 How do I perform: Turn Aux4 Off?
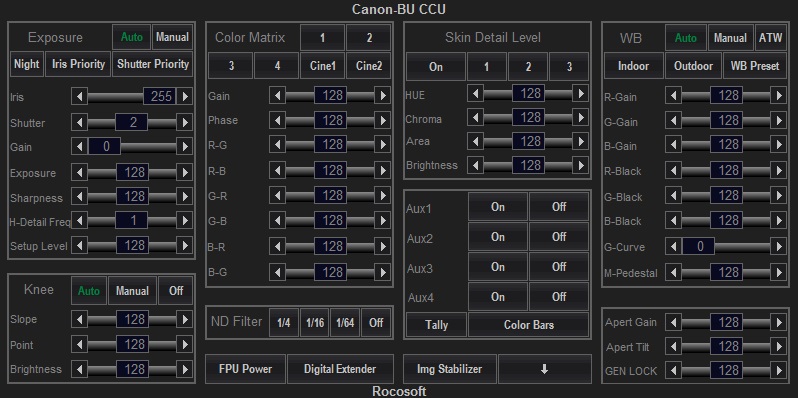coord(559,297)
